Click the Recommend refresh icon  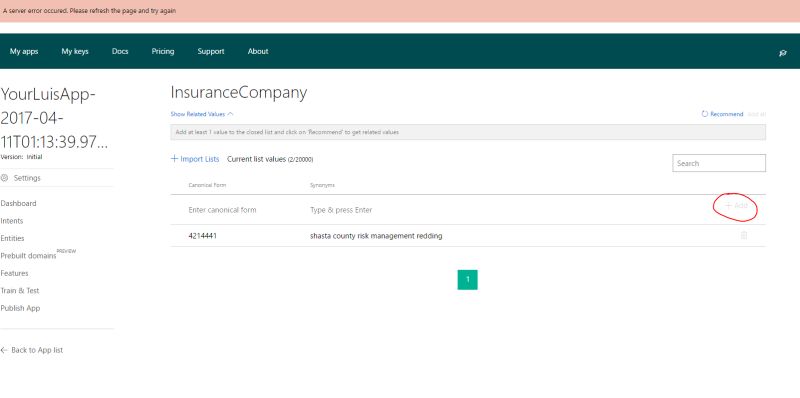[x=705, y=114]
